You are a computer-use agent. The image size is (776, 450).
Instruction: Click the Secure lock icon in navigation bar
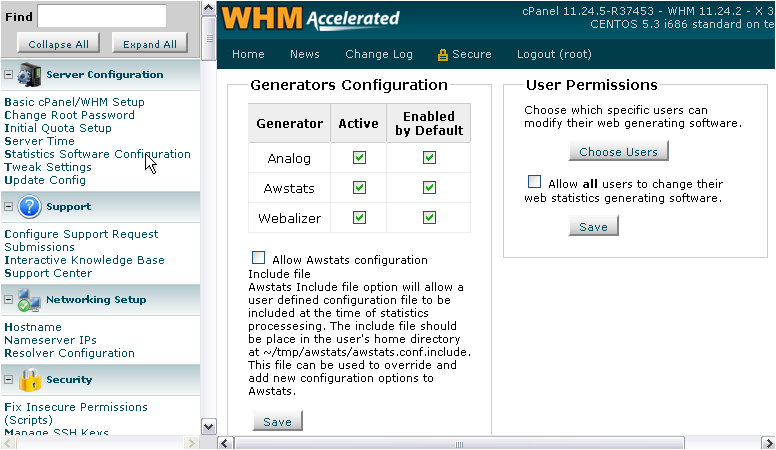tap(442, 54)
